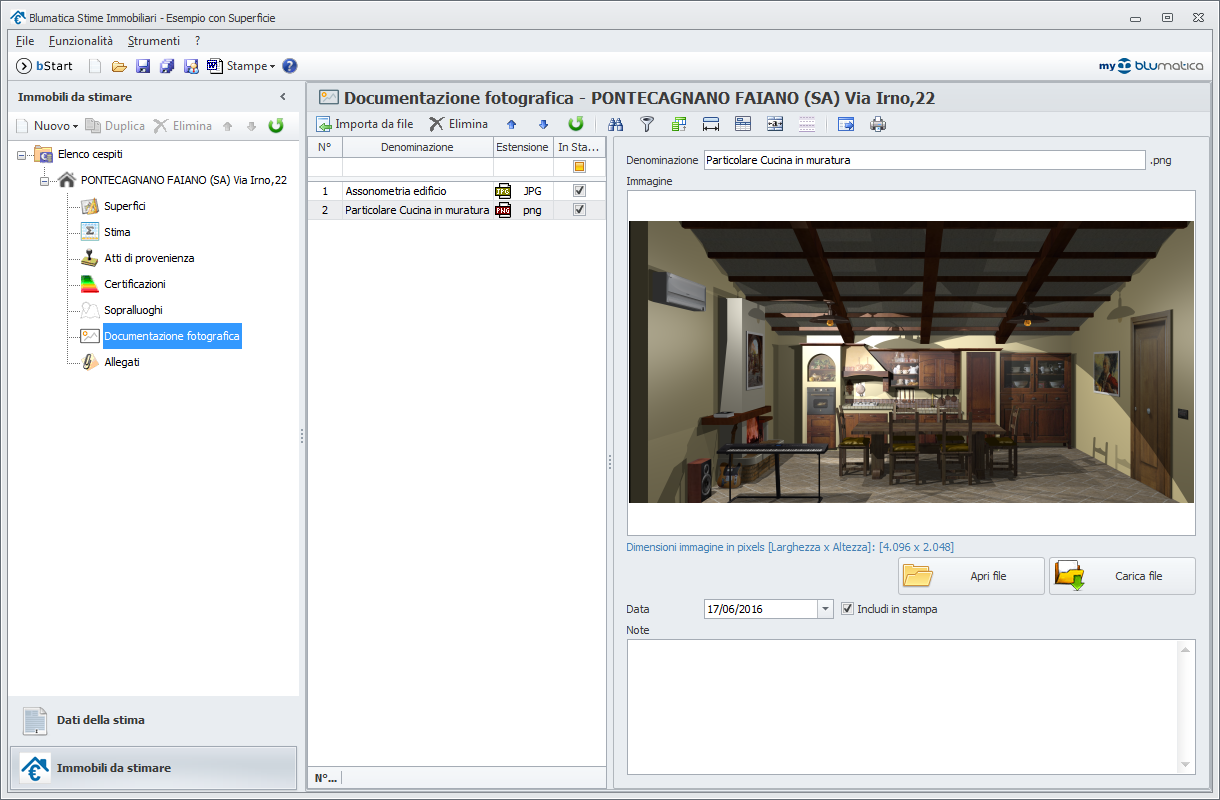Select Allegati in the tree
Image resolution: width=1220 pixels, height=800 pixels.
pos(122,362)
